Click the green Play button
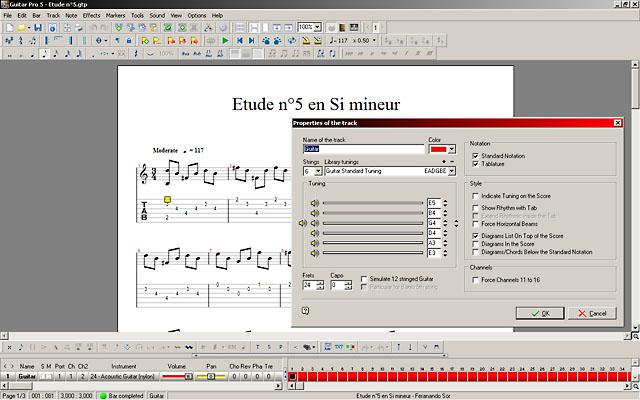Image resolution: width=640 pixels, height=400 pixels. pos(225,40)
